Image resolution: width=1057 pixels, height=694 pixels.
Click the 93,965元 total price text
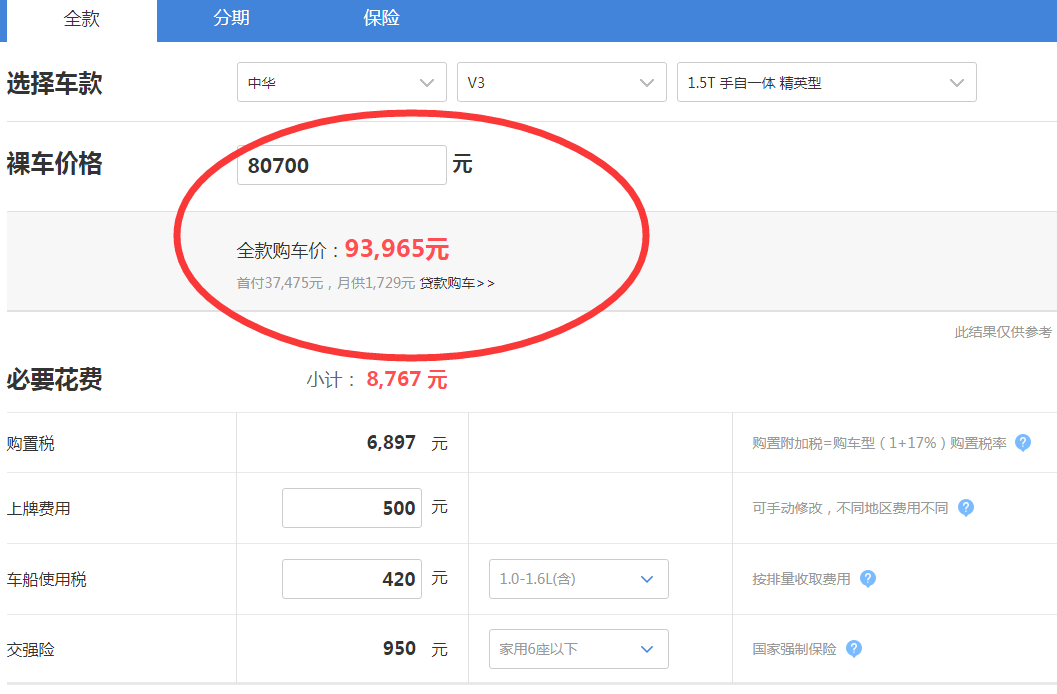(x=397, y=249)
